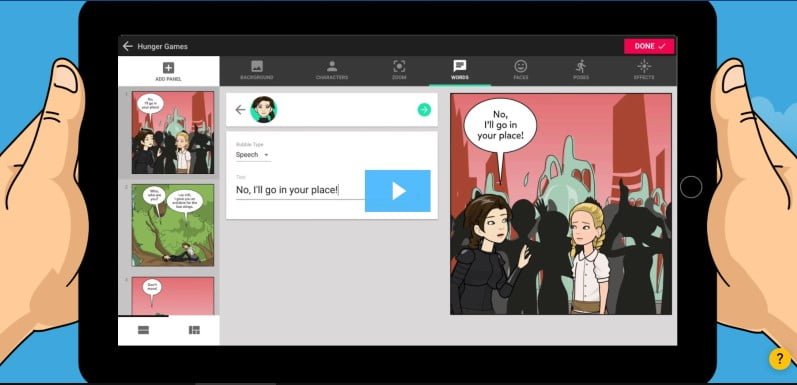Open the Background tab

257,70
